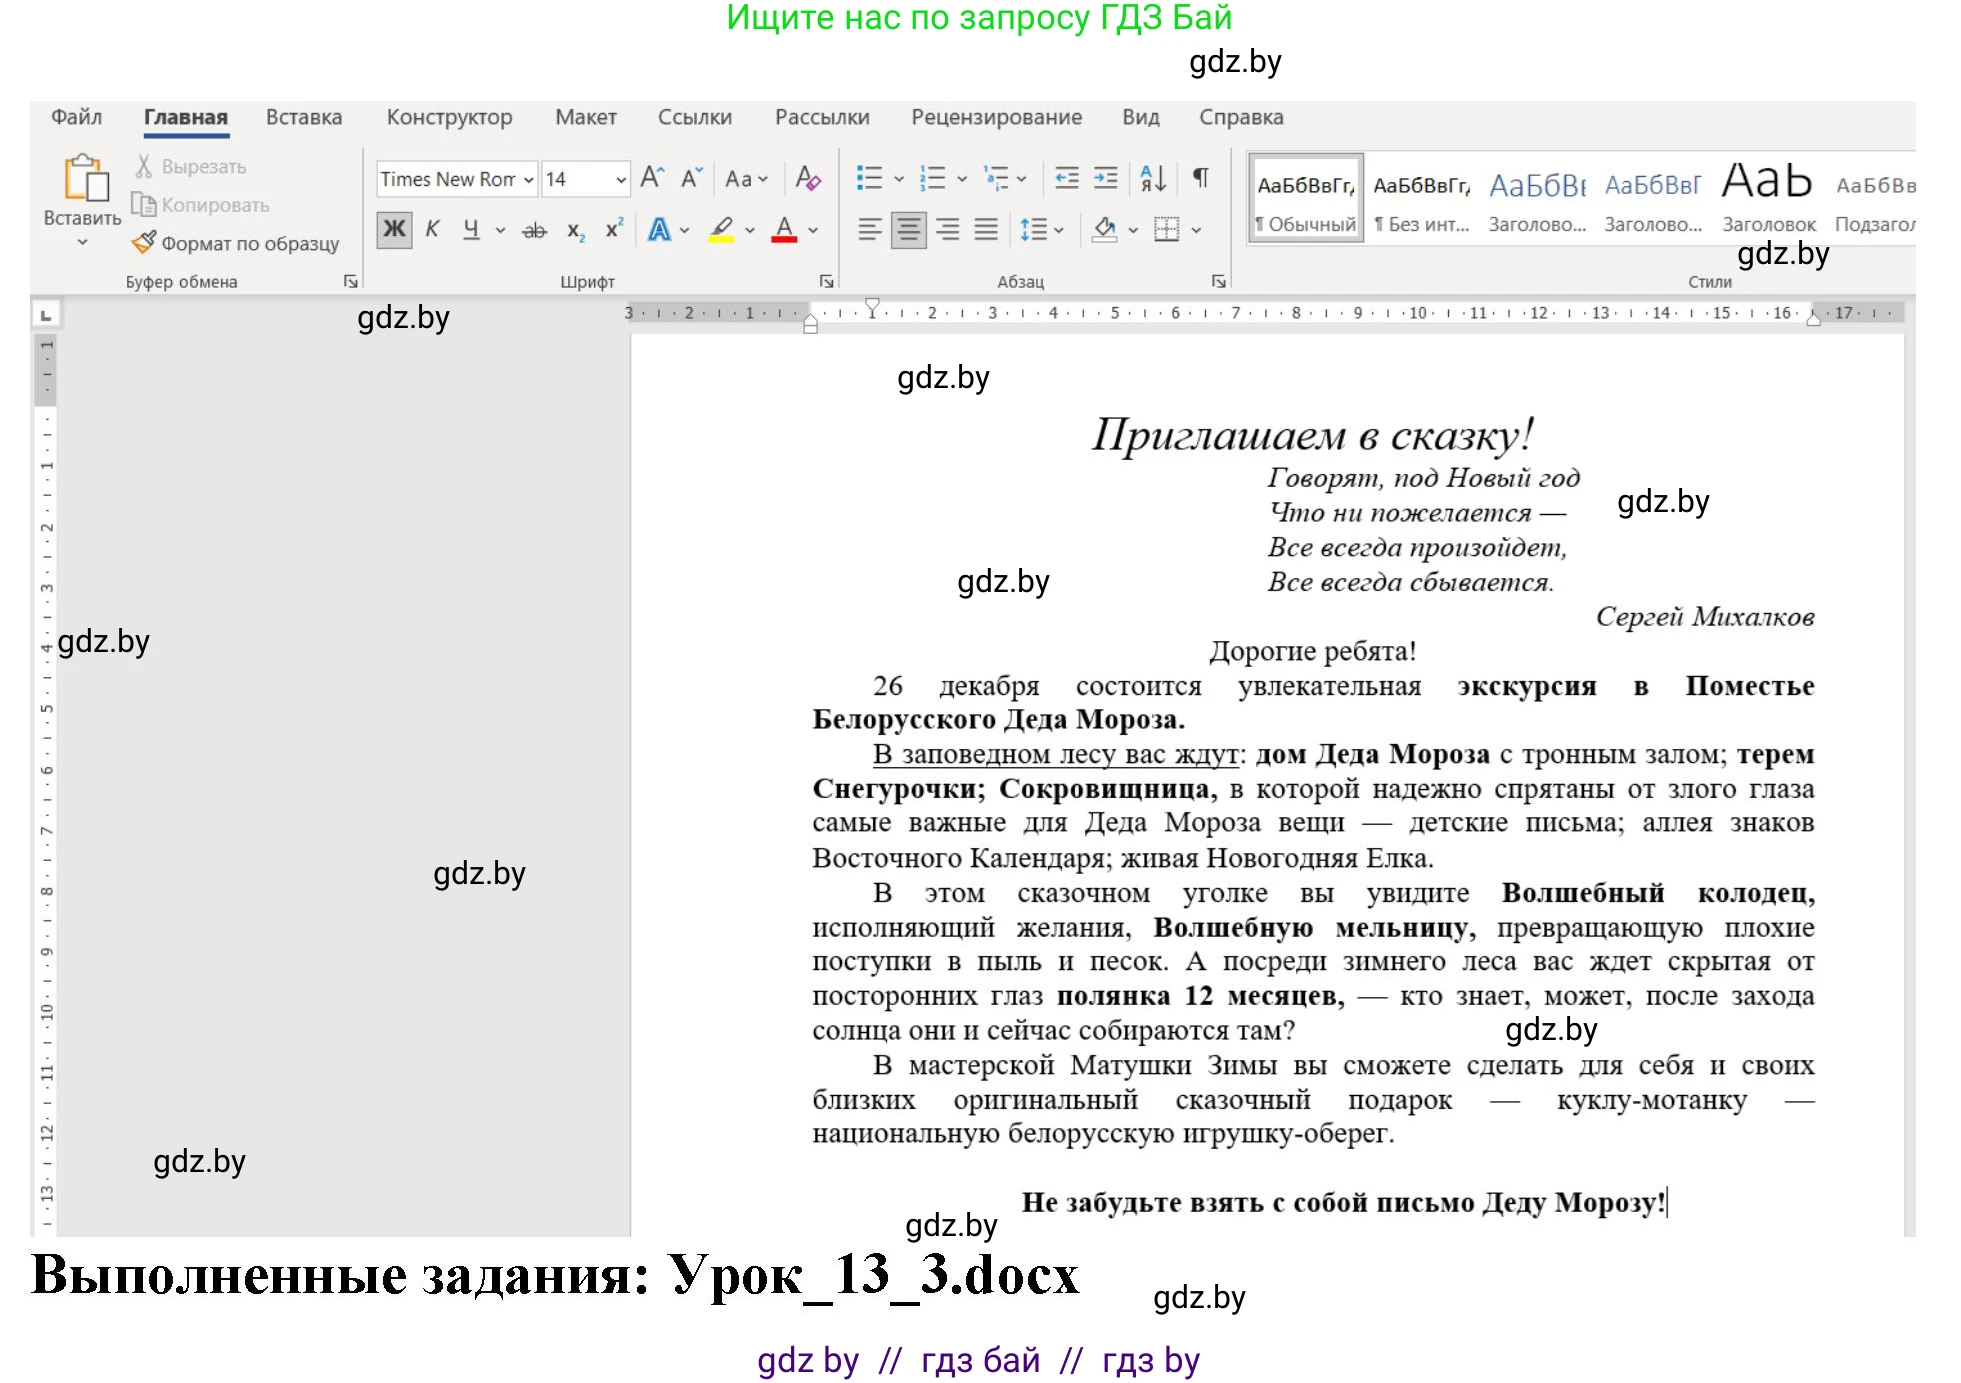Image resolution: width=1961 pixels, height=1383 pixels.
Task: Open the line spacing options dropdown
Action: pyautogui.click(x=1052, y=229)
